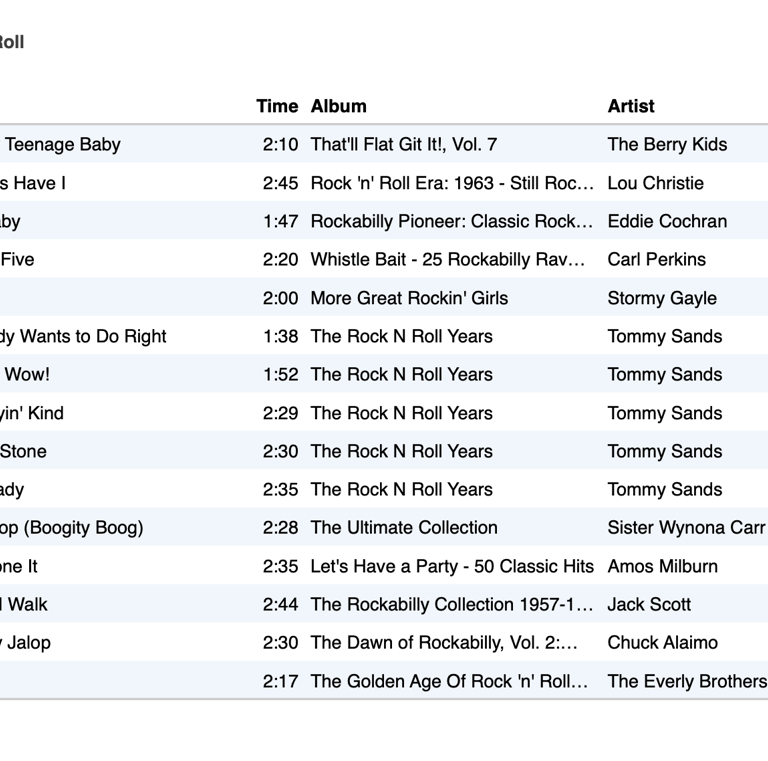768x761 pixels.
Task: Click the 1:47 time value
Action: pos(281,221)
